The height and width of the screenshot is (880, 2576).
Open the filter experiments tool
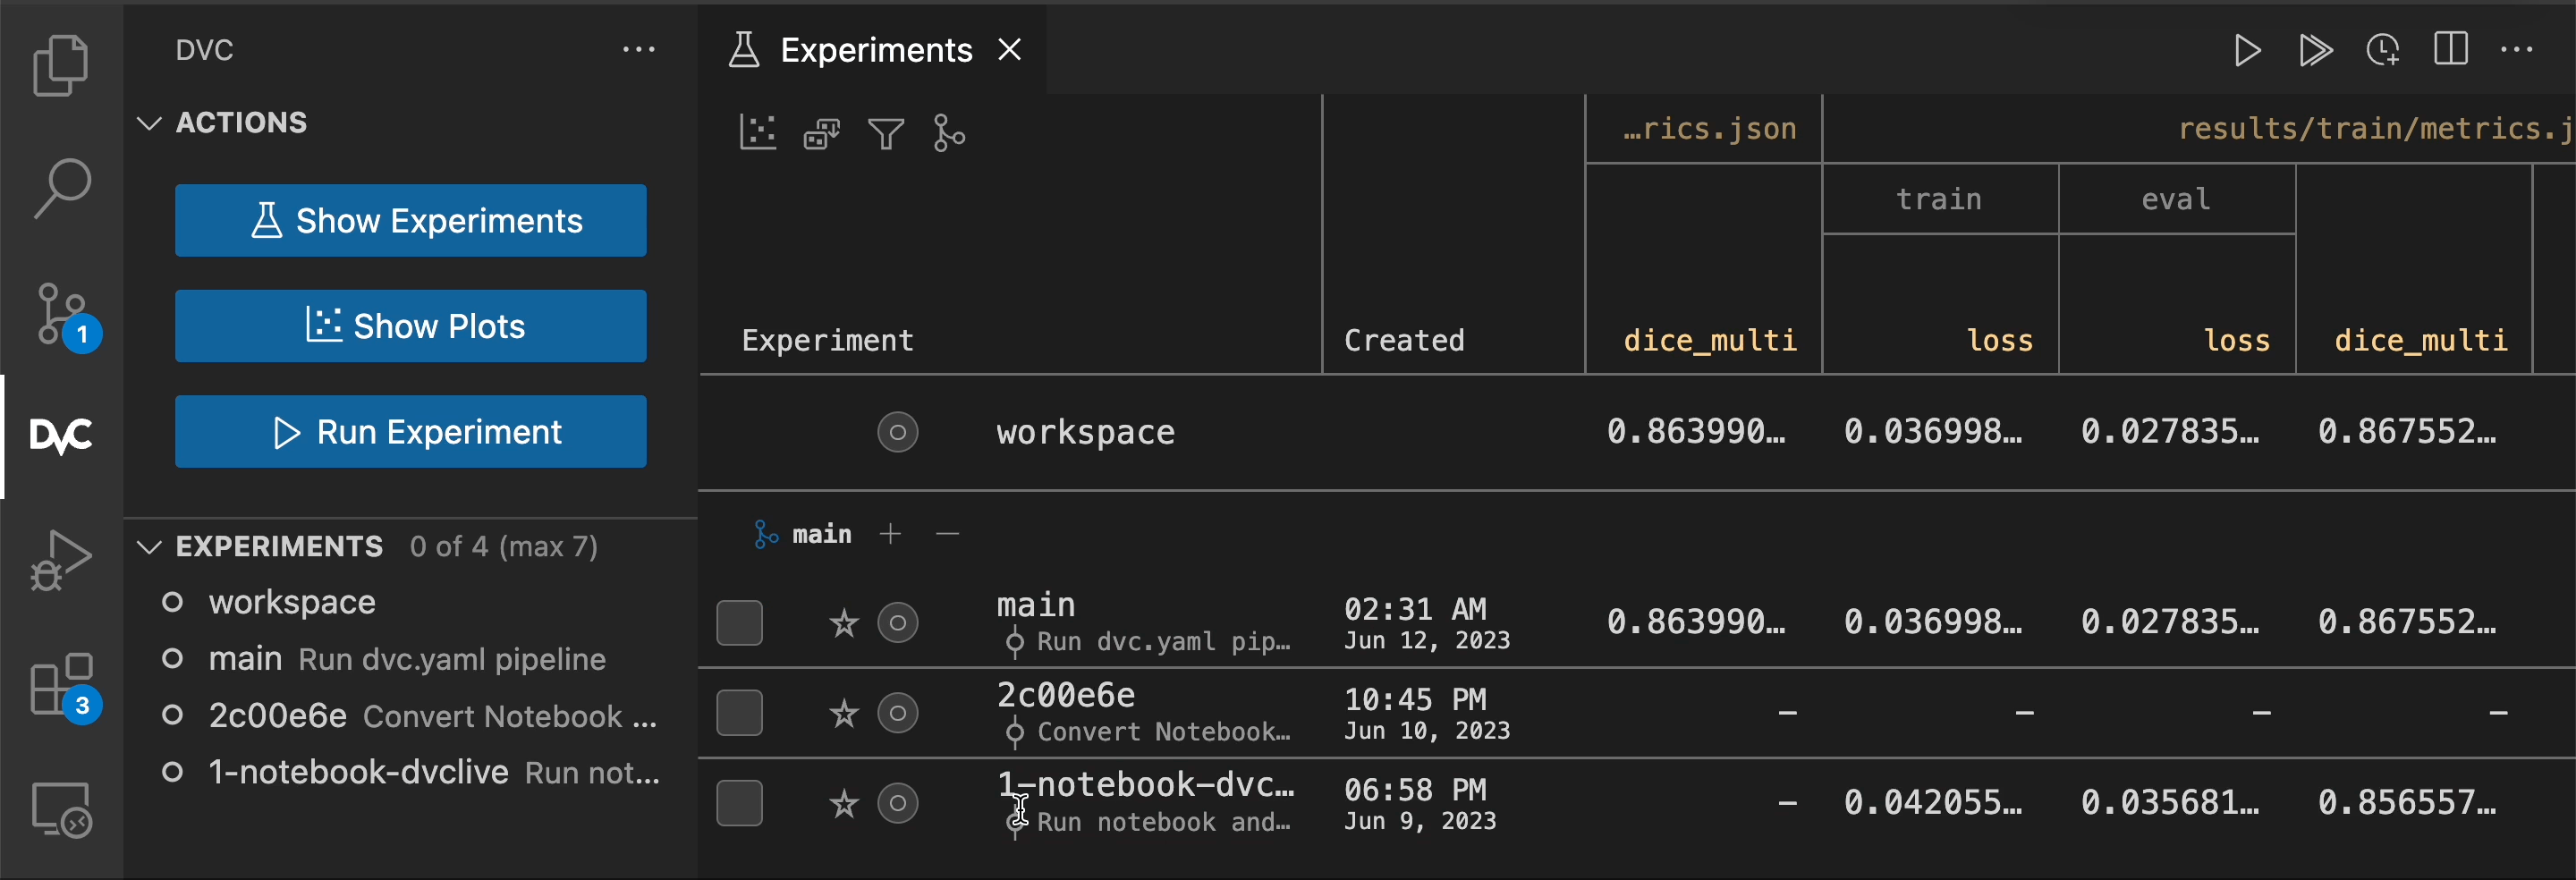(886, 132)
